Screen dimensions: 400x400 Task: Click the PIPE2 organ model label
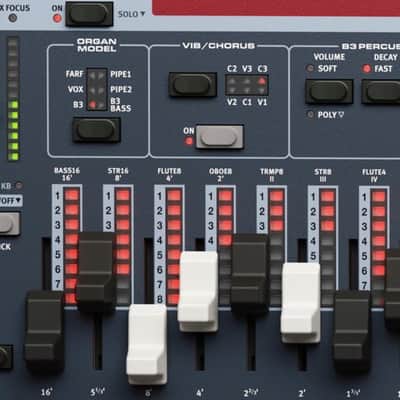point(121,89)
